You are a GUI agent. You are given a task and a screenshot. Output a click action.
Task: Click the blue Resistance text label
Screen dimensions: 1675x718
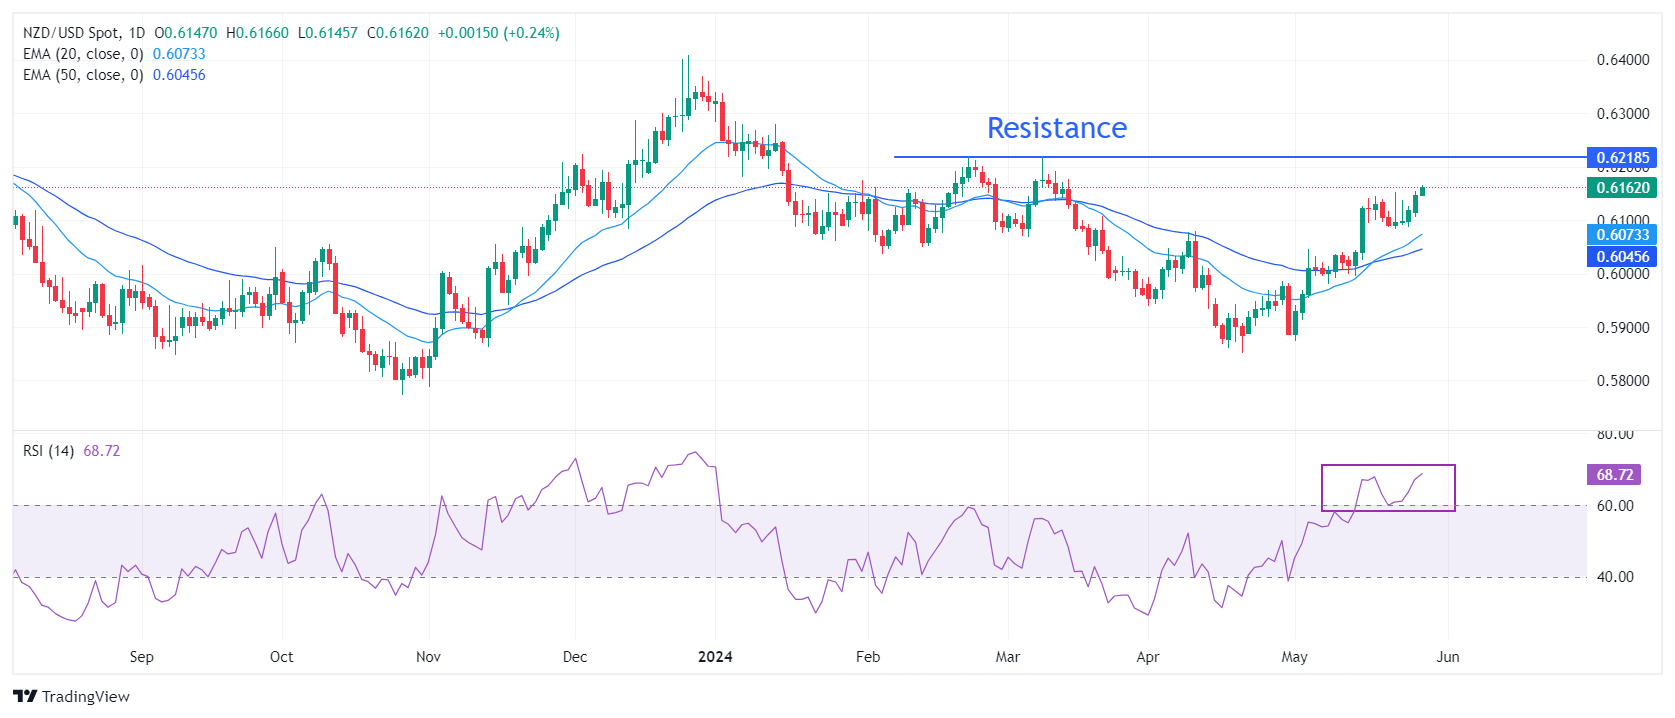click(x=1056, y=128)
